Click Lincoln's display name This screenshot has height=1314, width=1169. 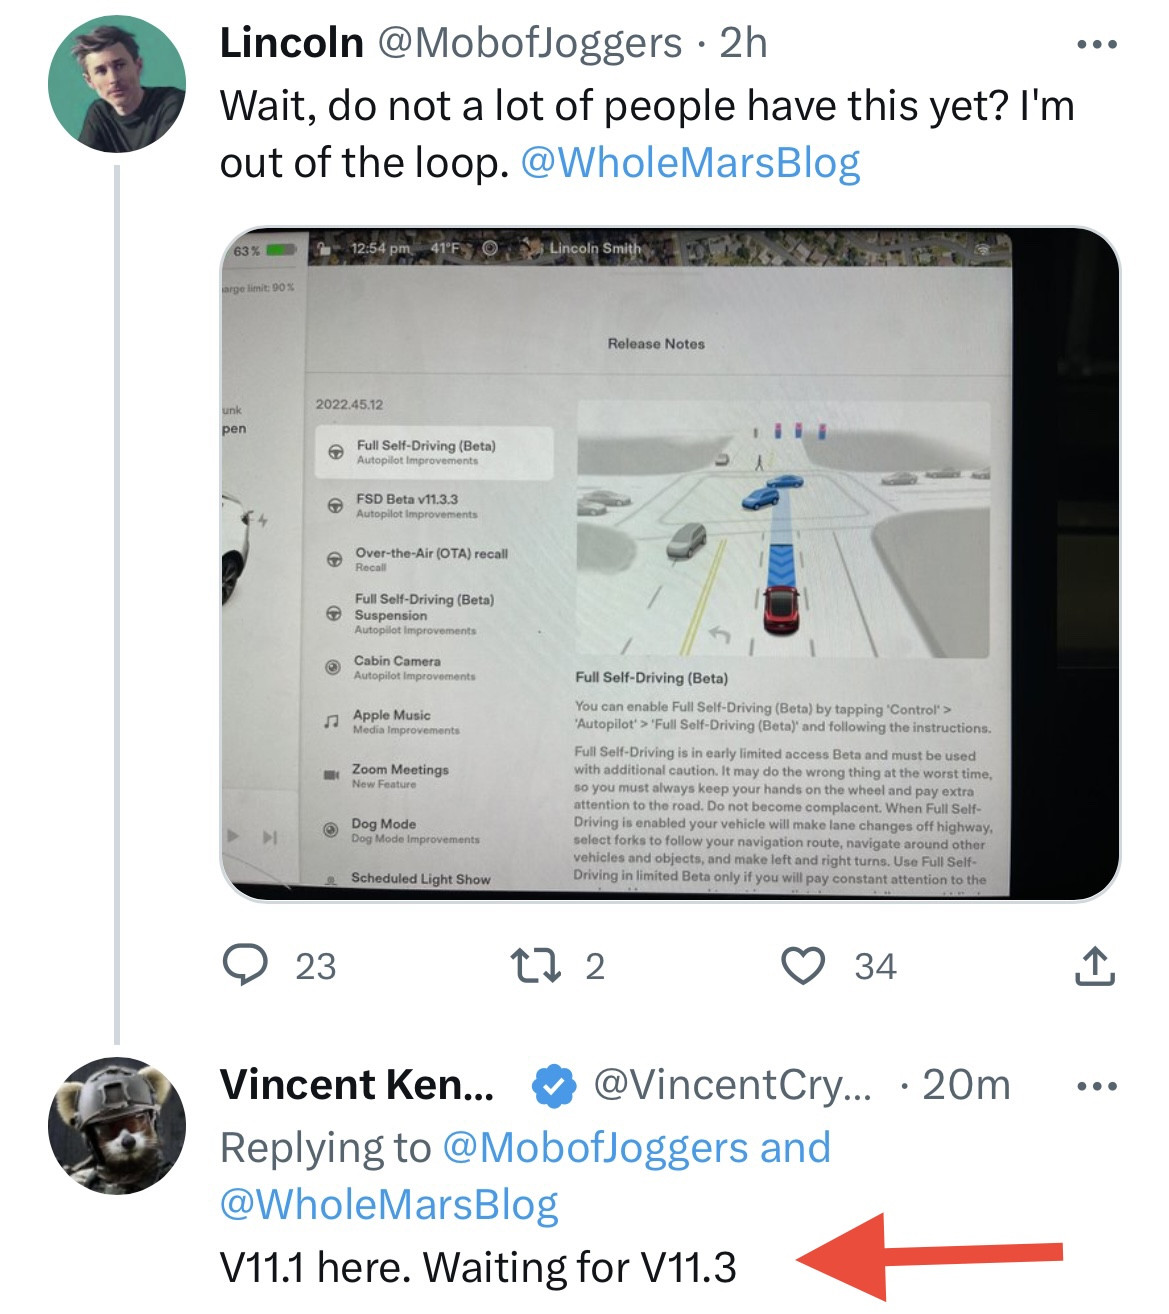click(291, 43)
